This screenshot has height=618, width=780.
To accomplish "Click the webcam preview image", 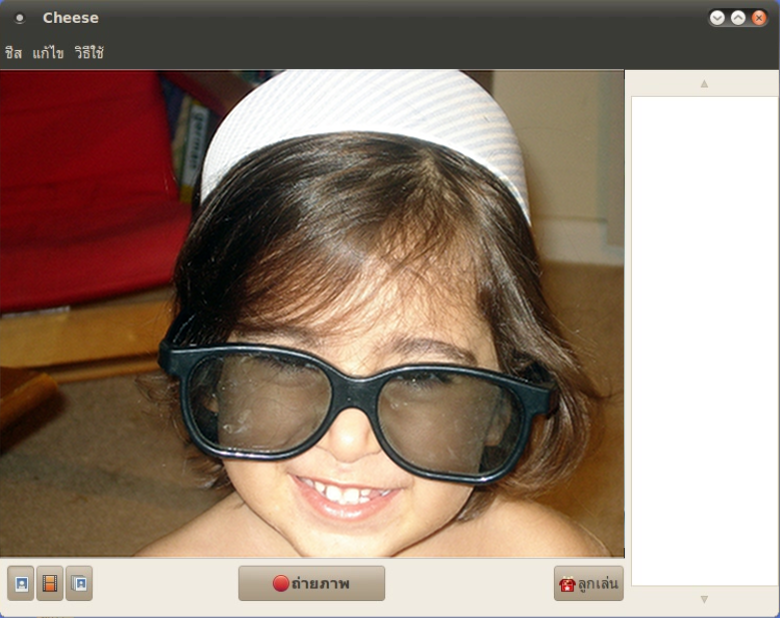I will tap(312, 313).
